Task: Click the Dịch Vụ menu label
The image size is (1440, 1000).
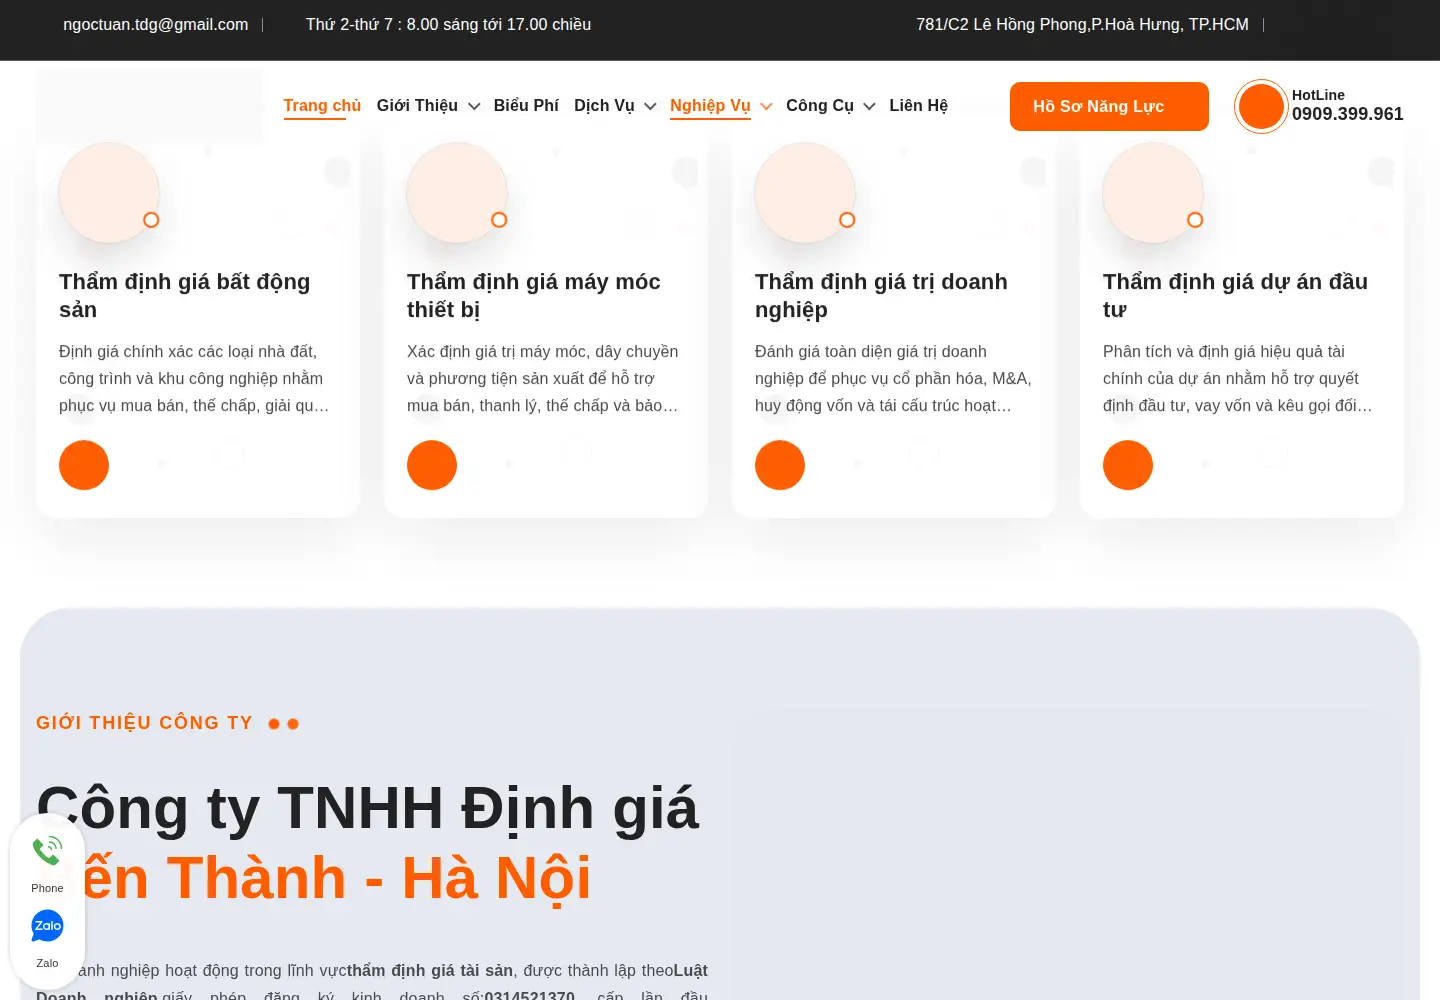Action: click(604, 106)
